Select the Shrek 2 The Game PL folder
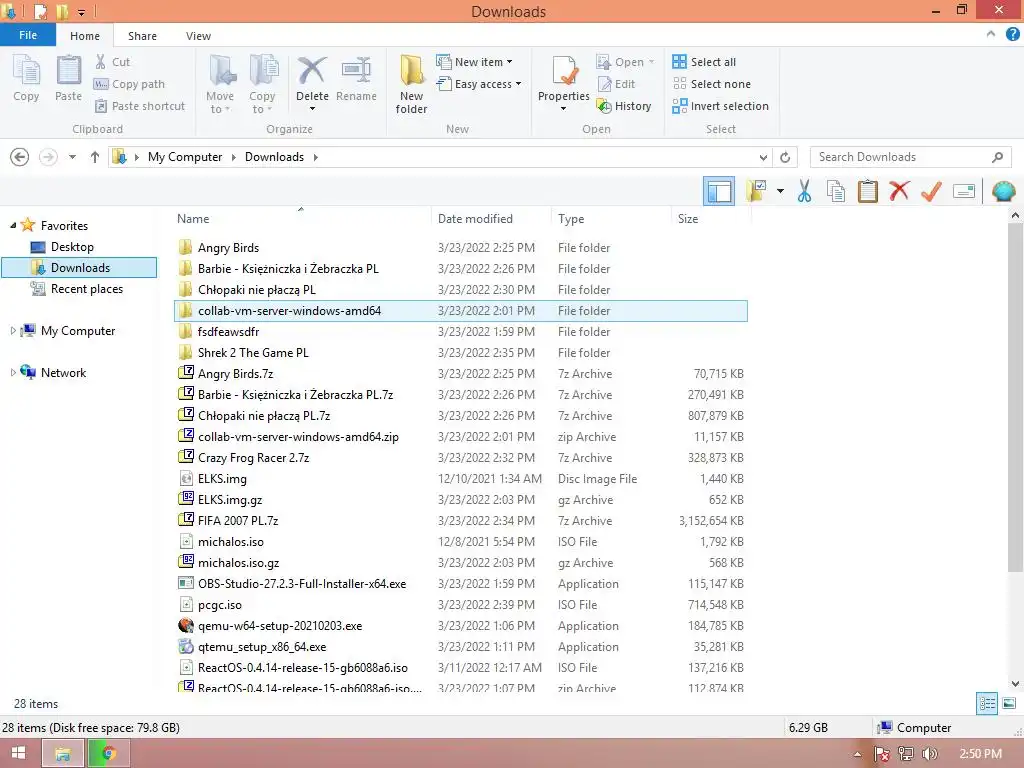The height and width of the screenshot is (768, 1024). (x=461, y=353)
